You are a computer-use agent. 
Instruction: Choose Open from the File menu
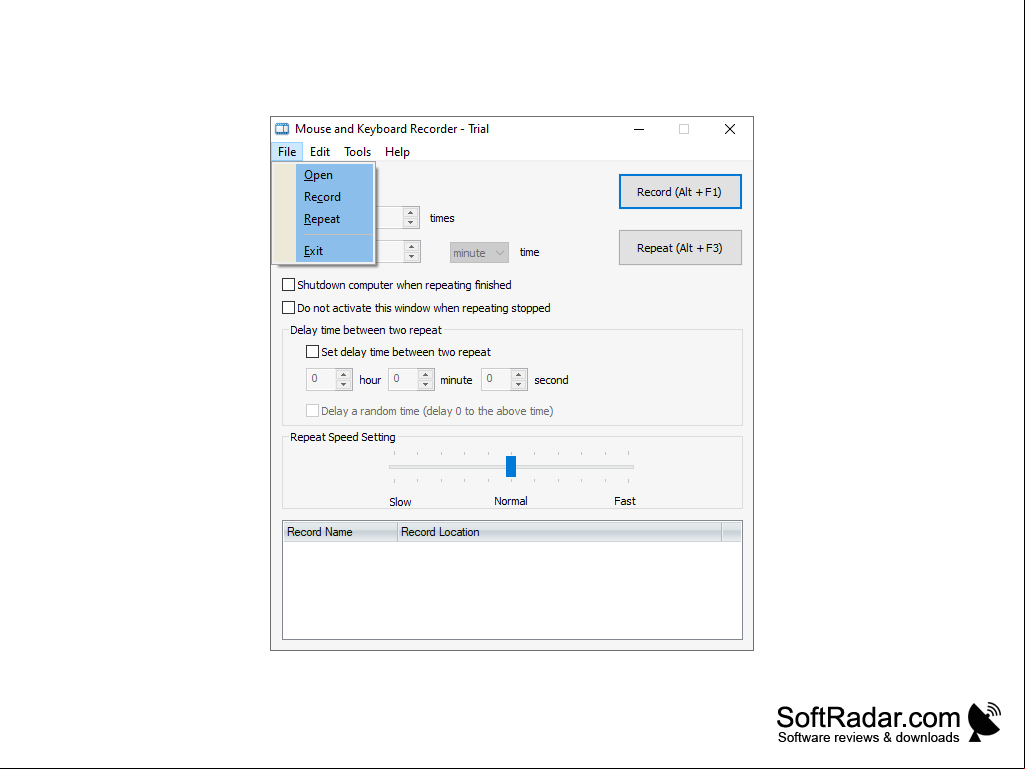pos(335,175)
